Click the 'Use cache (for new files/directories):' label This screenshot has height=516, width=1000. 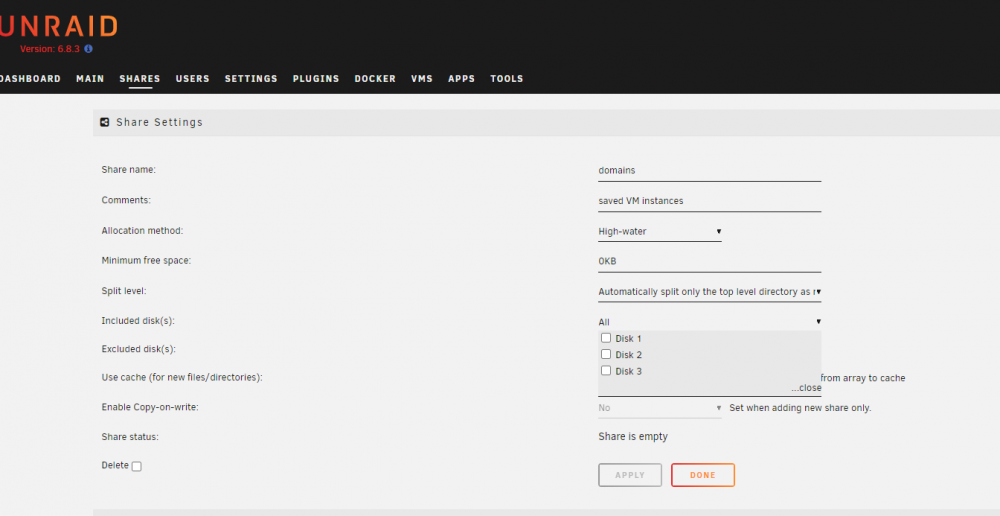click(x=182, y=377)
